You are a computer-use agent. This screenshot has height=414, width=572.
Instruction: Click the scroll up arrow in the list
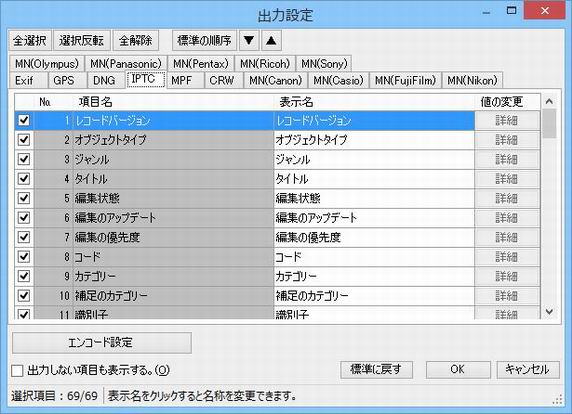(549, 101)
